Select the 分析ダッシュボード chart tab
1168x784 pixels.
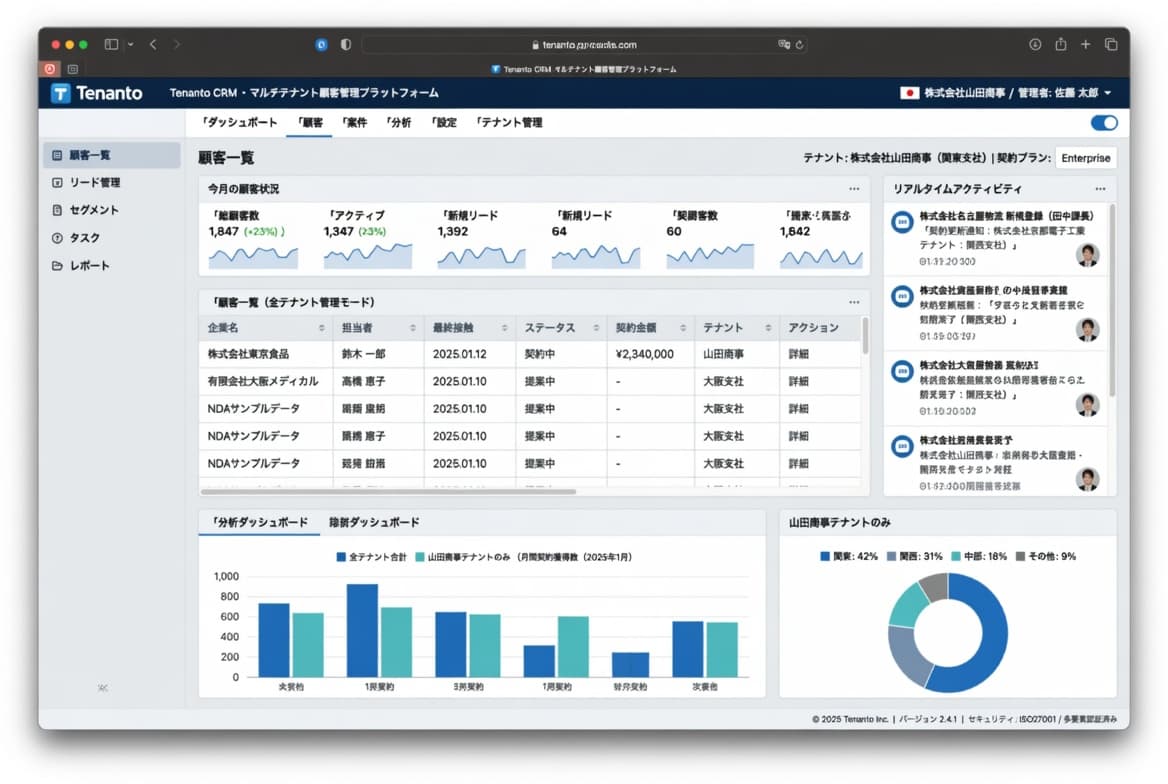[x=259, y=522]
